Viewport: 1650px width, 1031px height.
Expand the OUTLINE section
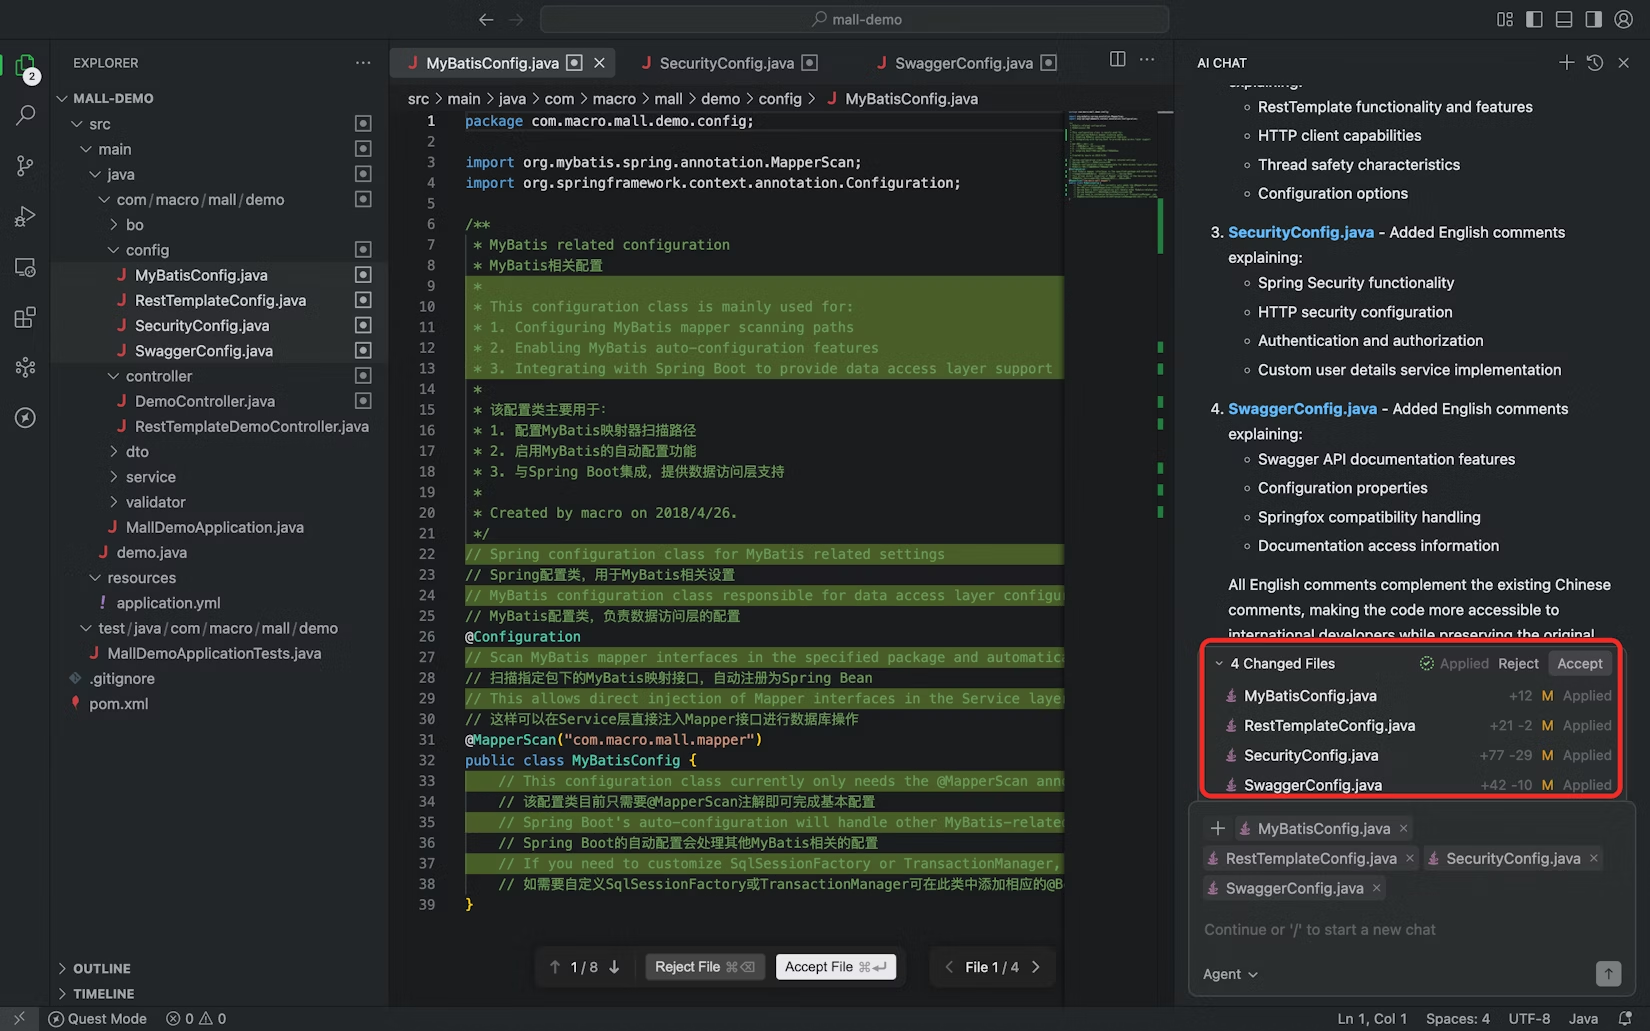[101, 968]
